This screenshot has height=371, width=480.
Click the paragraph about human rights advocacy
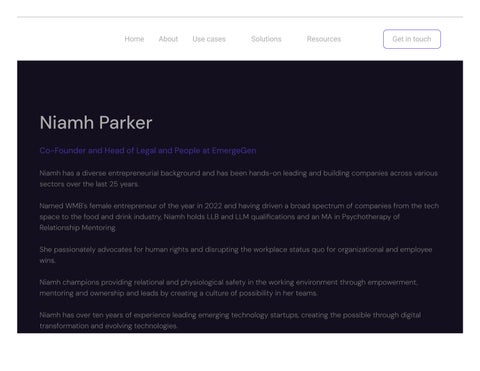tap(236, 255)
